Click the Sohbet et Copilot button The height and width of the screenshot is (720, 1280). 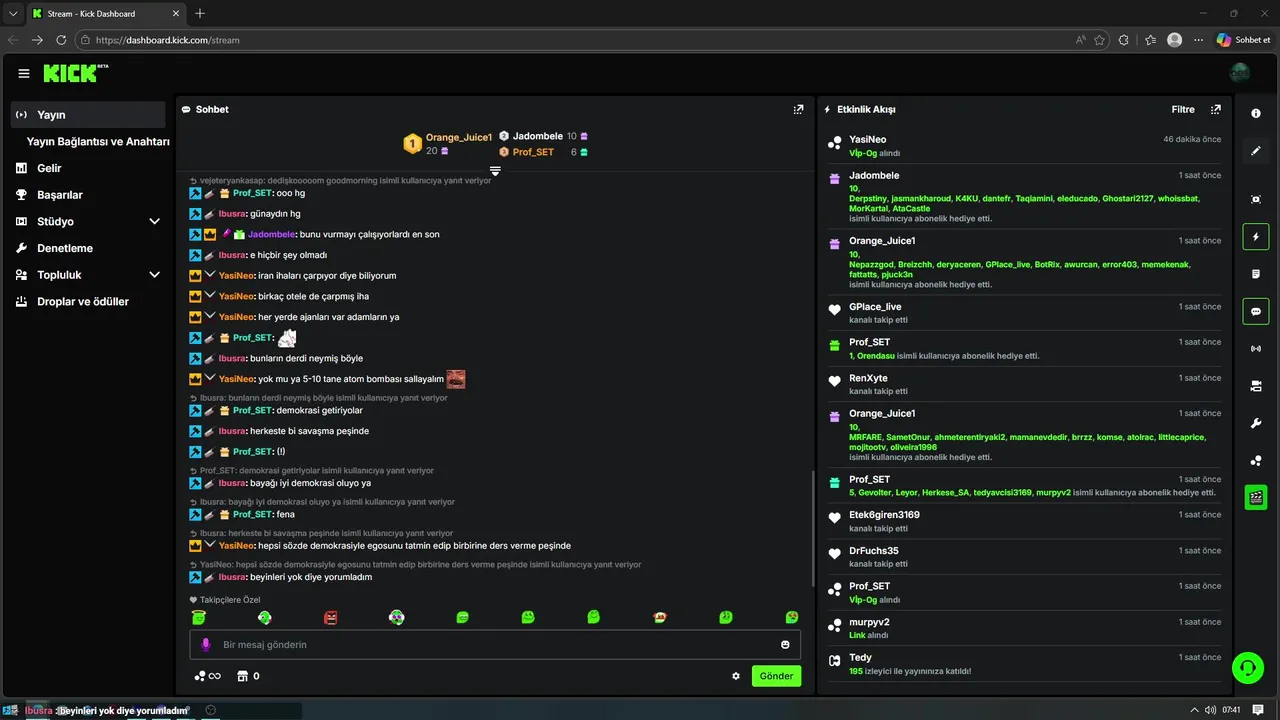1243,40
